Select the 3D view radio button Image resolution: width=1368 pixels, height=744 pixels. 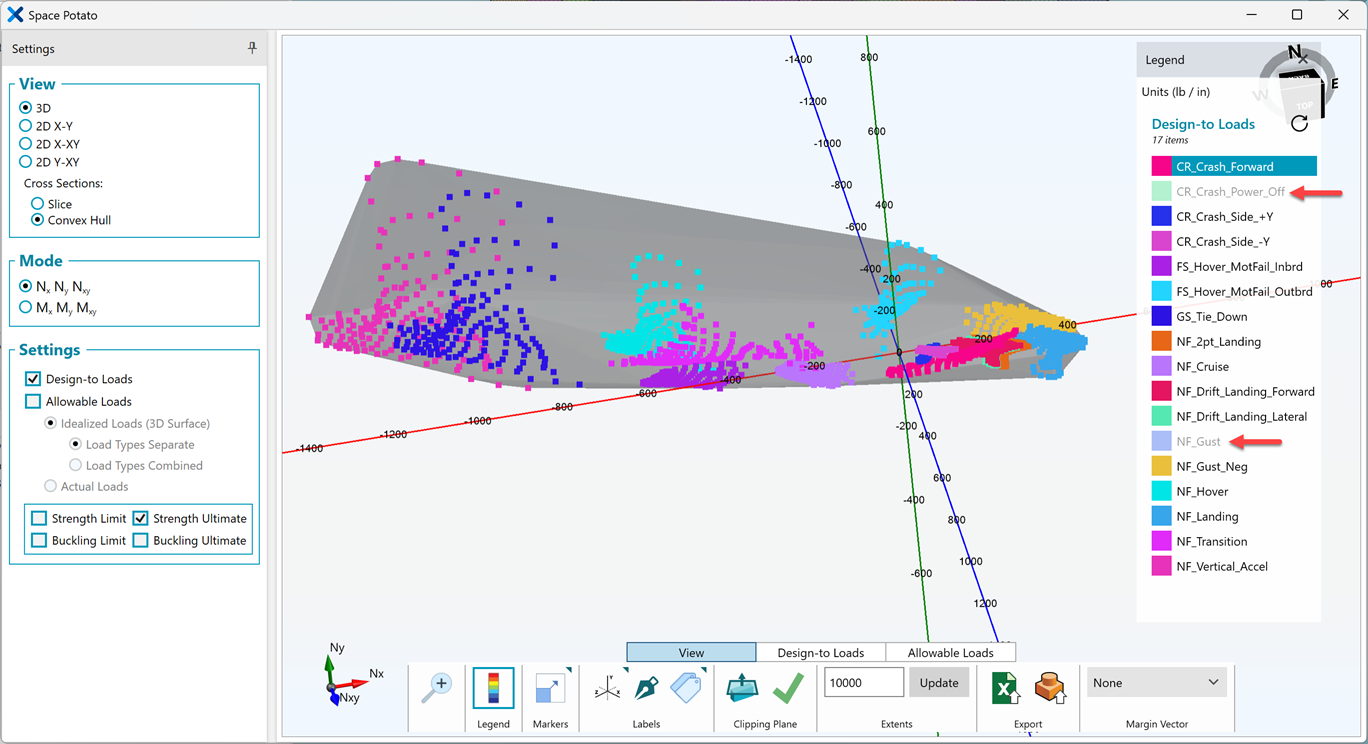coord(26,108)
